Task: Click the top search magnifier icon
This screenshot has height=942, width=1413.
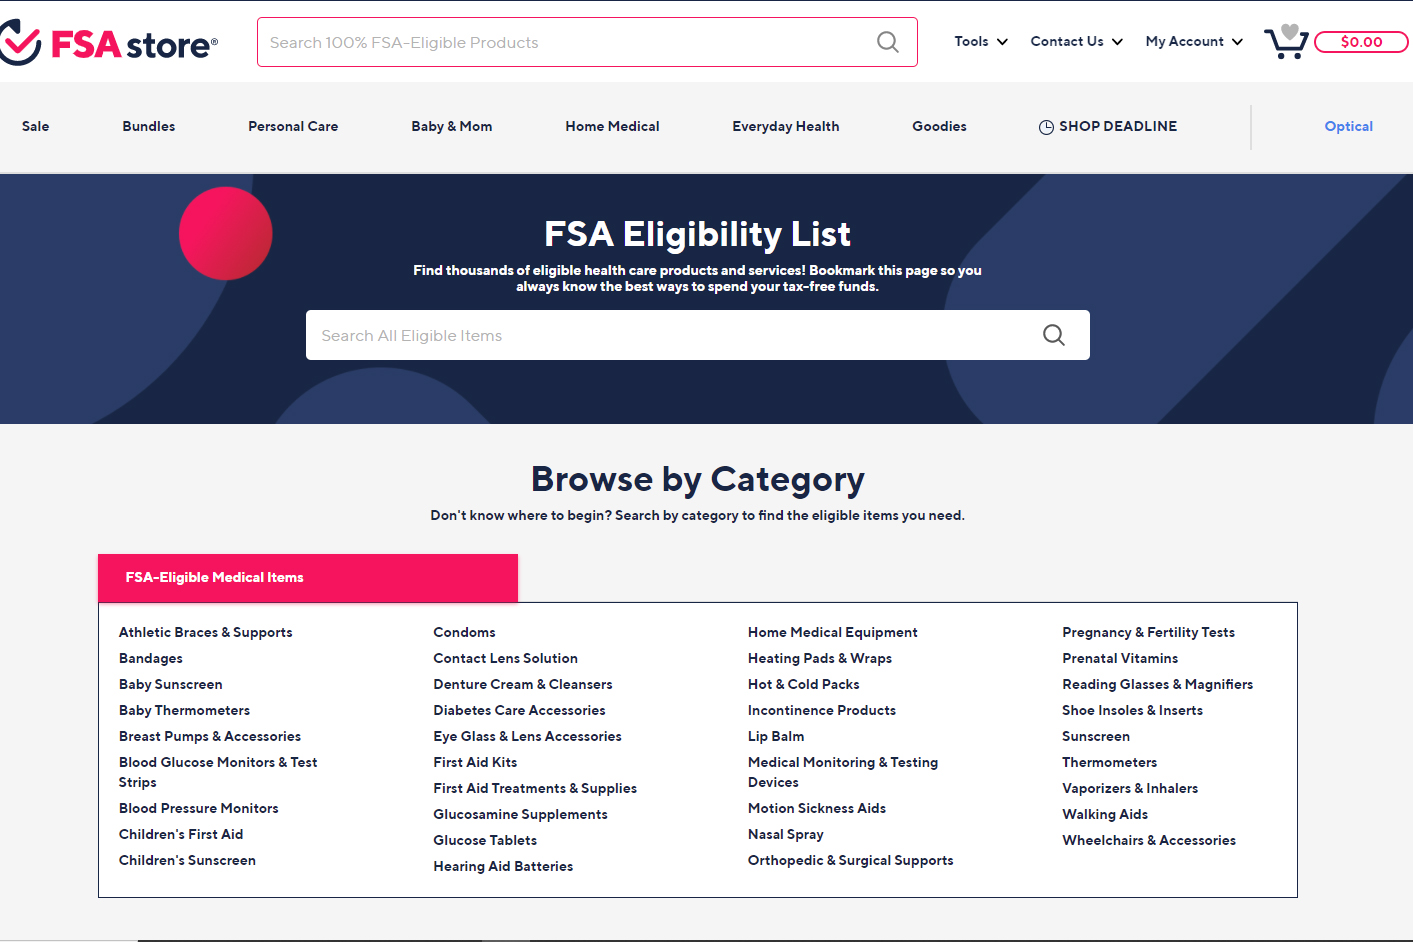Action: [x=887, y=42]
